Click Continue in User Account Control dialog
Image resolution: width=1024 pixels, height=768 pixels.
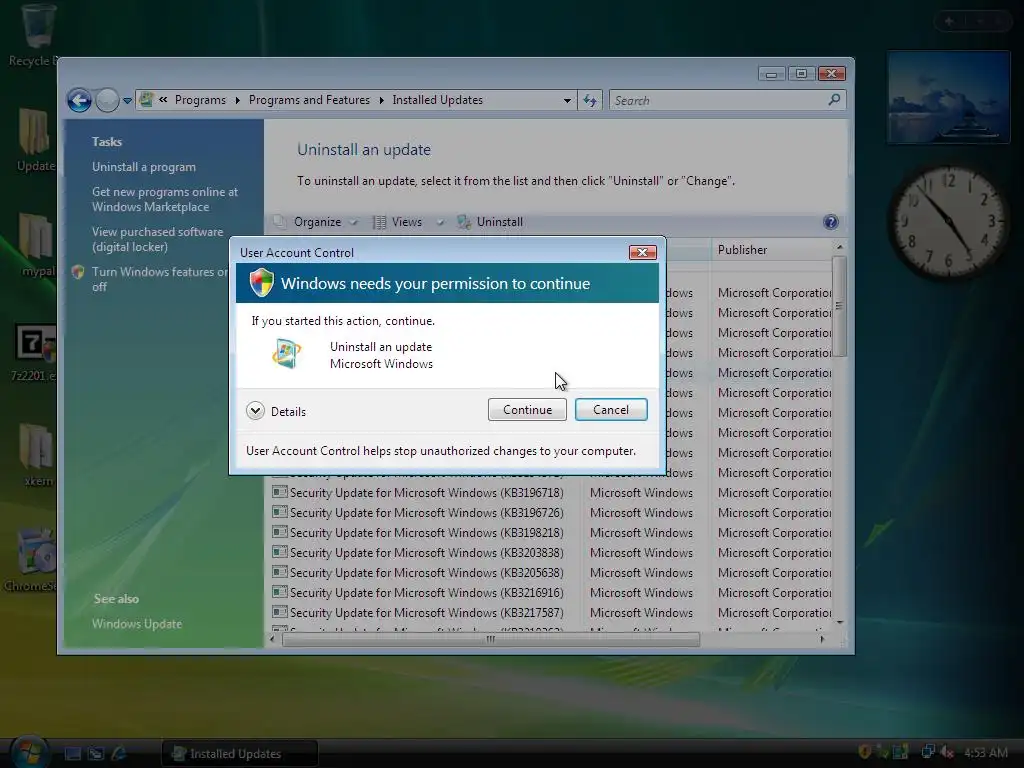coord(527,409)
